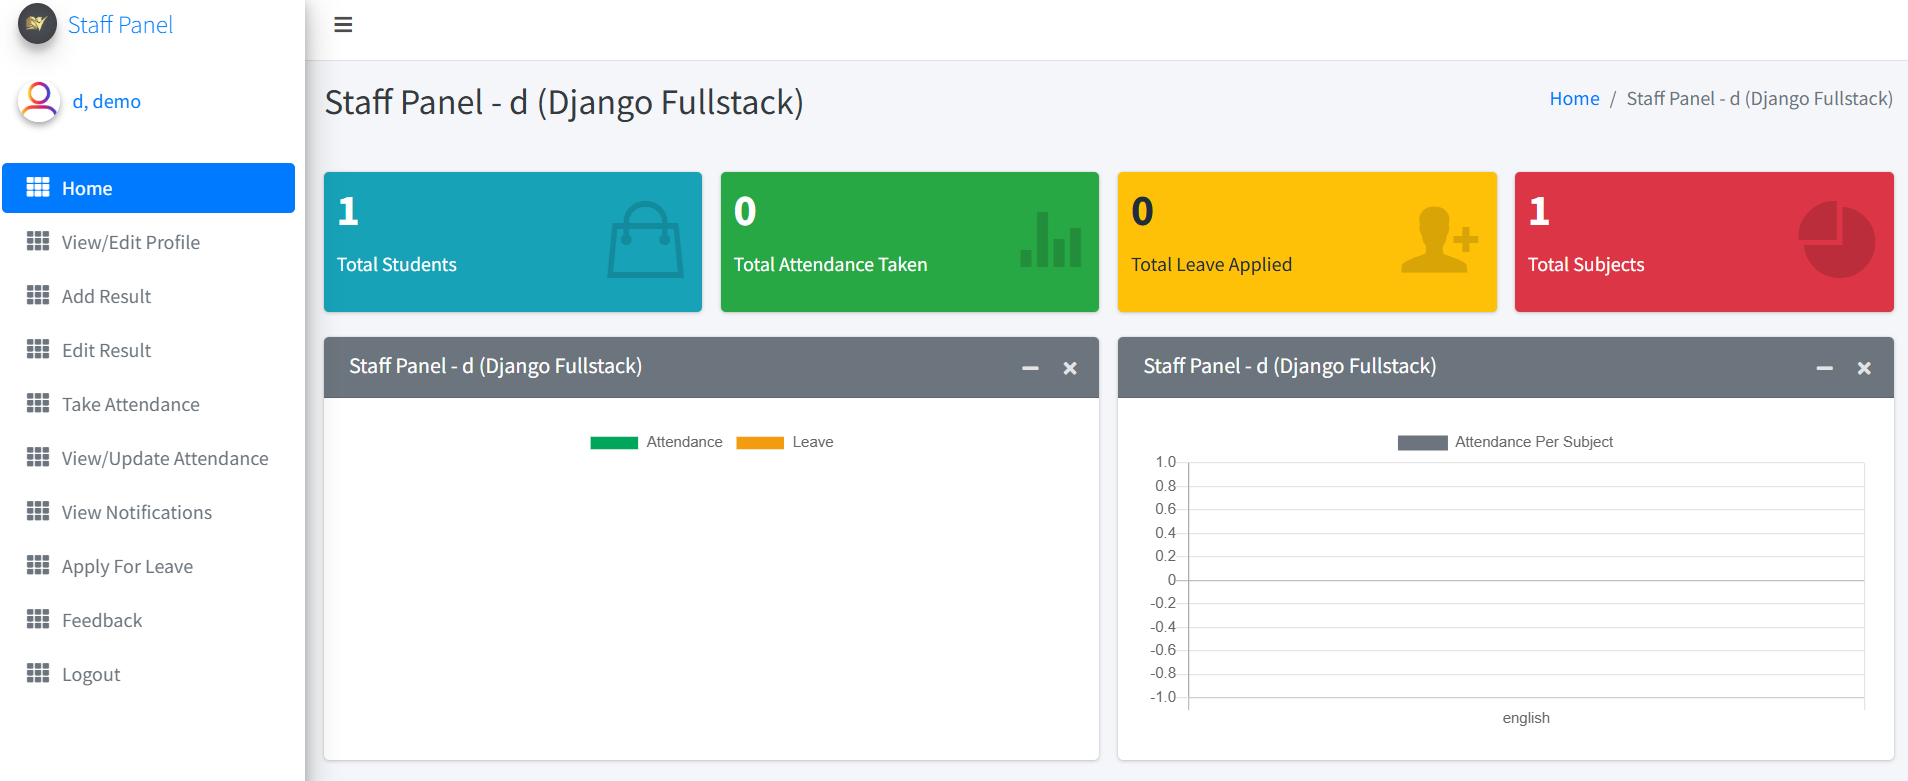1908x781 pixels.
Task: Toggle the hamburger sidebar menu icon
Action: tap(343, 25)
